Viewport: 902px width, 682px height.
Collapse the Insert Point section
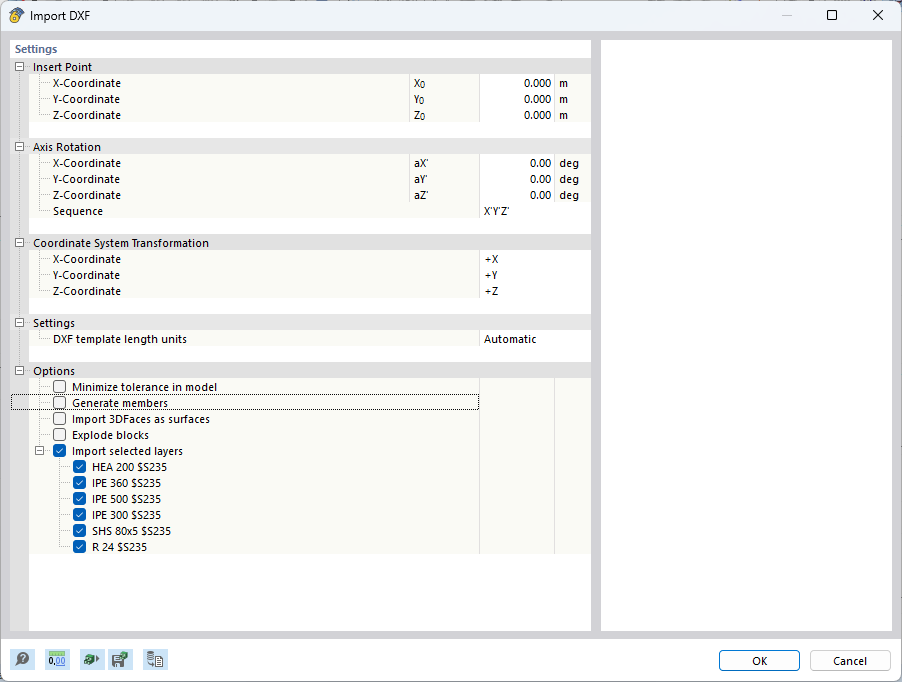point(18,66)
